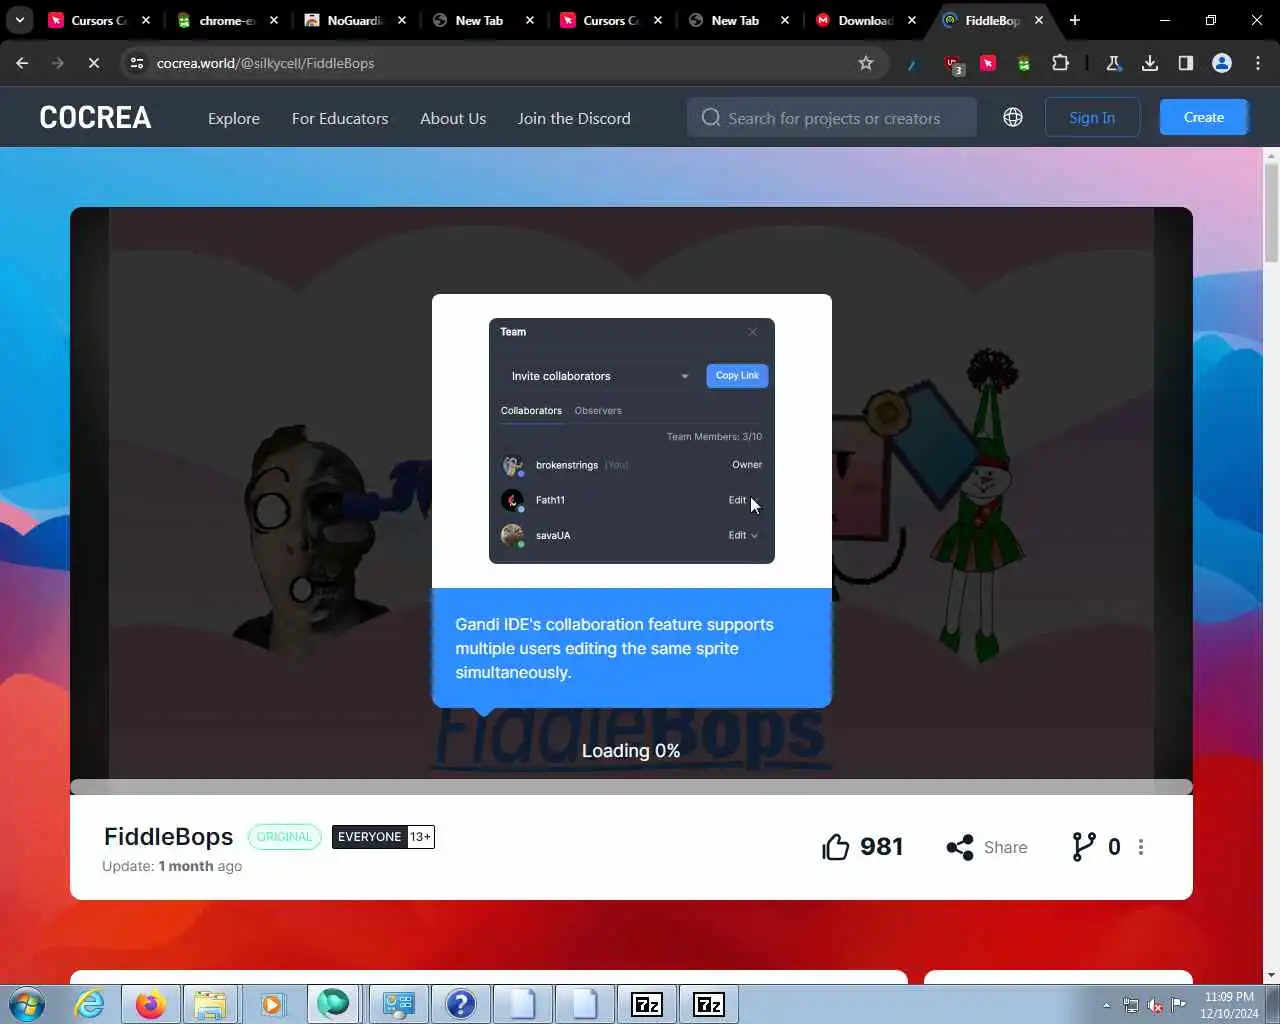Click the taskbar clock showing 11:09 PM
1280x1024 pixels.
point(1229,1005)
